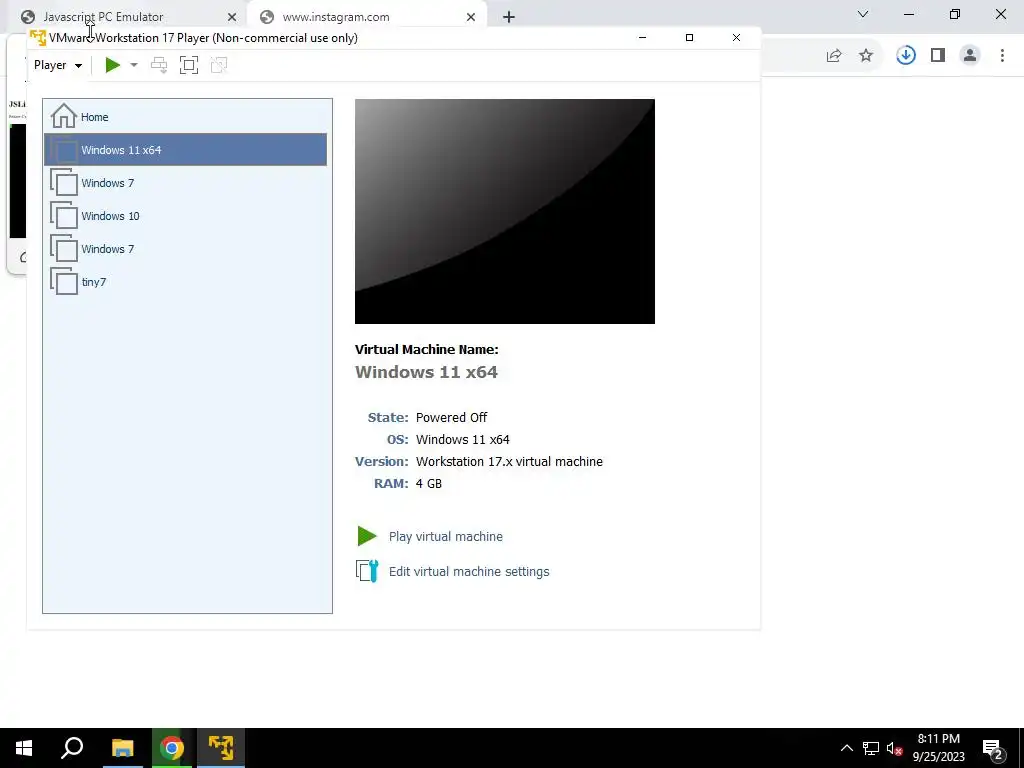Minimize the VMware Player window
1024x768 pixels.
coord(642,38)
